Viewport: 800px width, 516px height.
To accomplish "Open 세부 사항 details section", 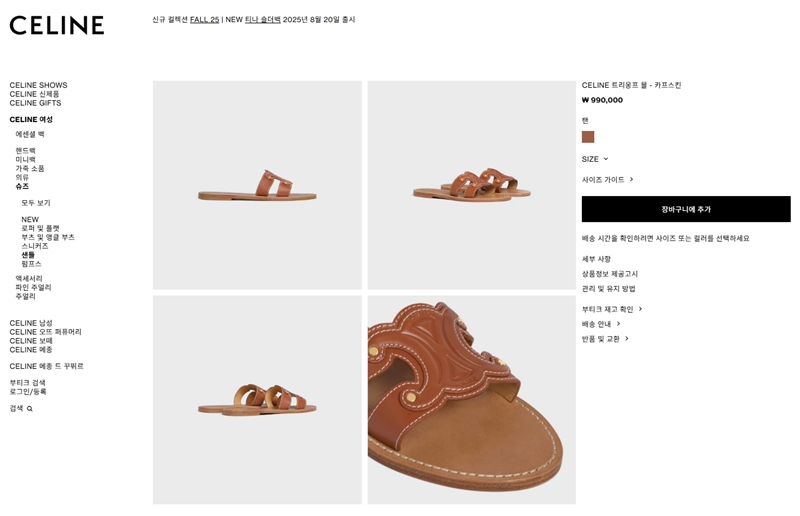I will 598,259.
